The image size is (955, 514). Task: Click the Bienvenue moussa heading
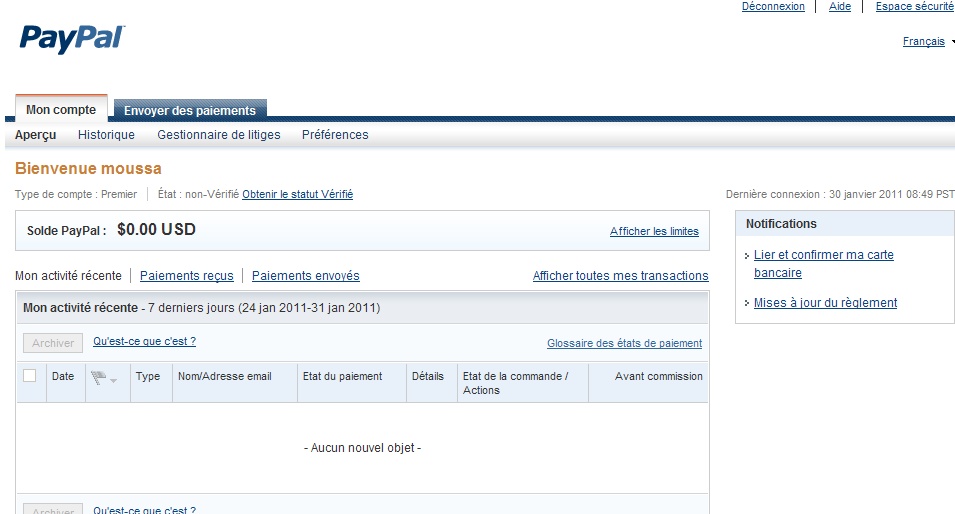[88, 169]
